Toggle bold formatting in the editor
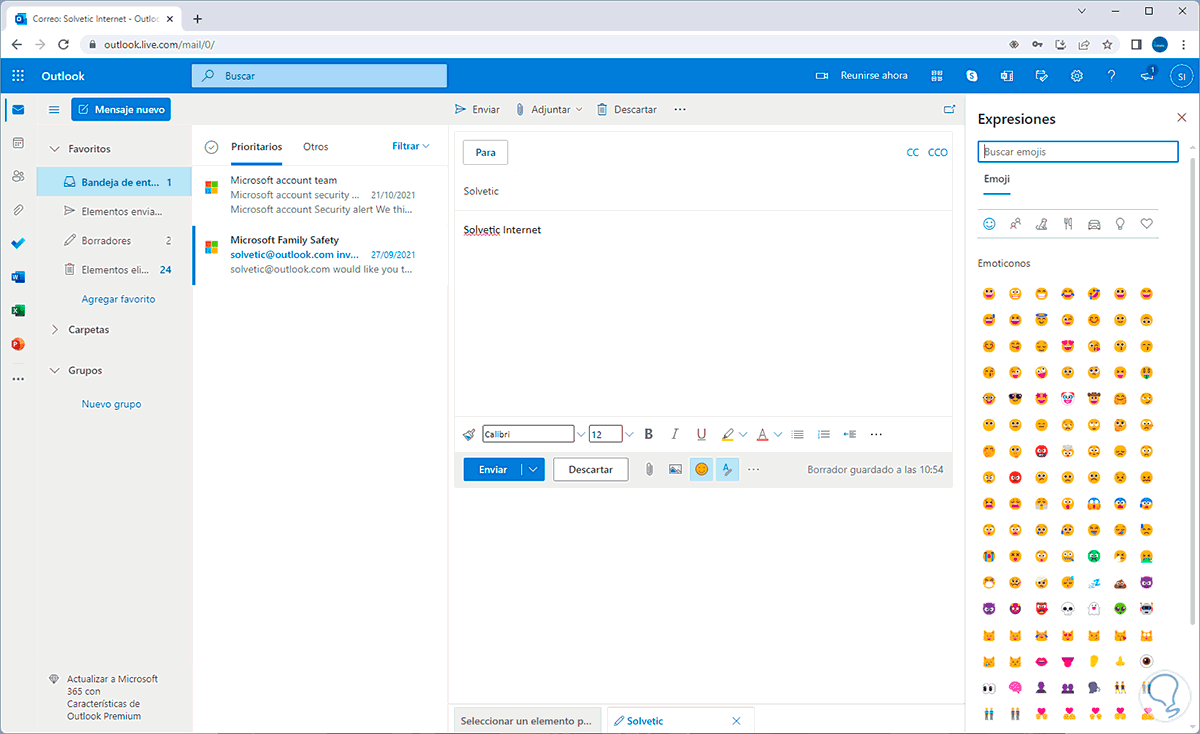The width and height of the screenshot is (1200, 734). click(x=648, y=434)
